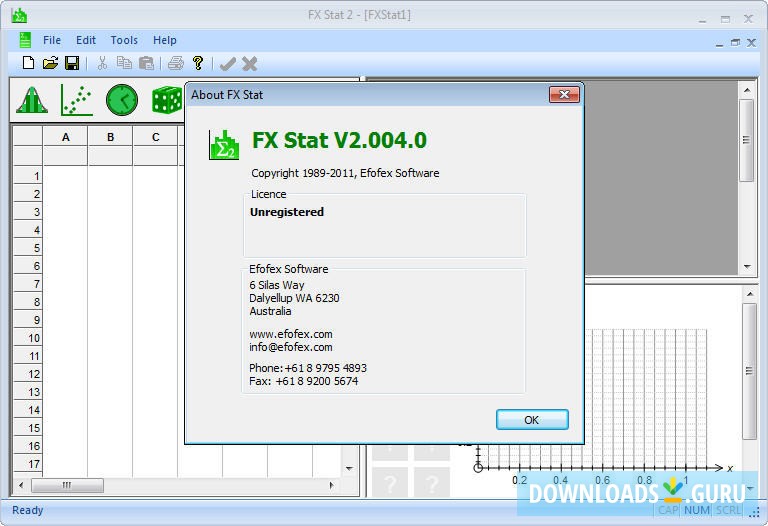Select column B header

point(111,137)
